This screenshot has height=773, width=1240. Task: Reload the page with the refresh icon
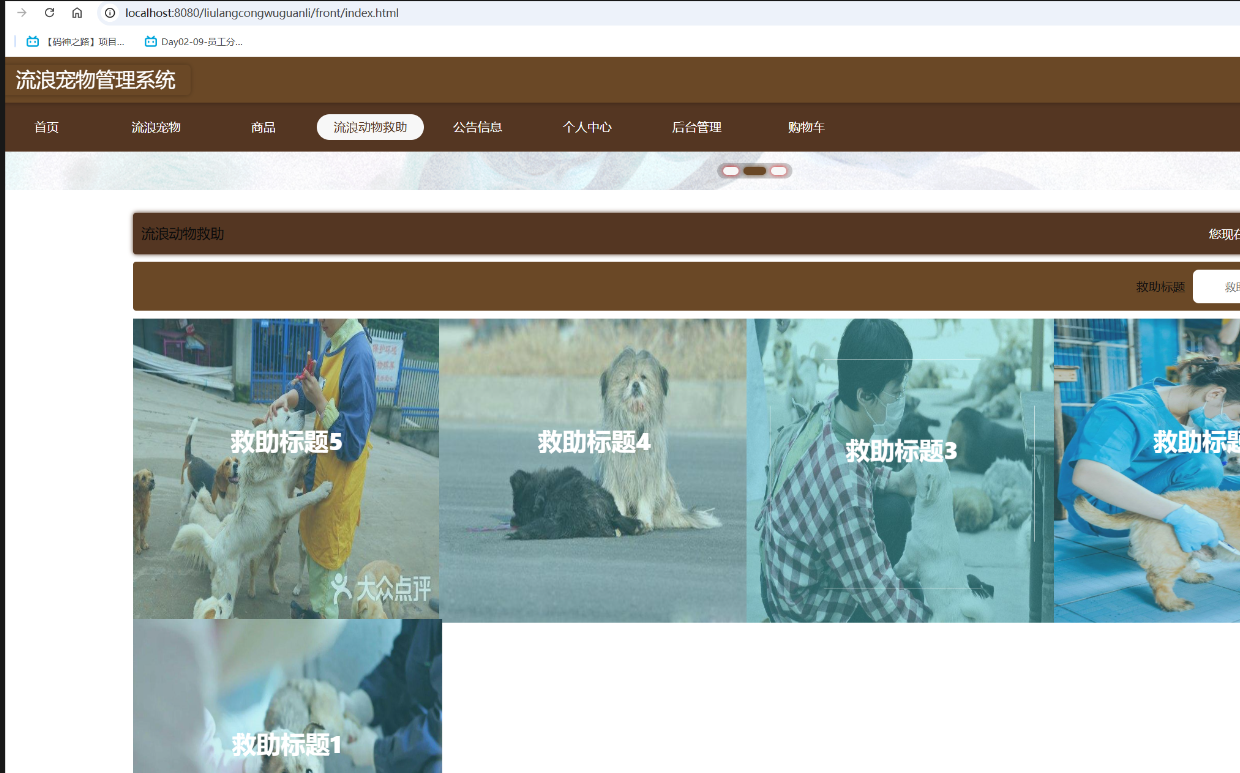[x=49, y=13]
